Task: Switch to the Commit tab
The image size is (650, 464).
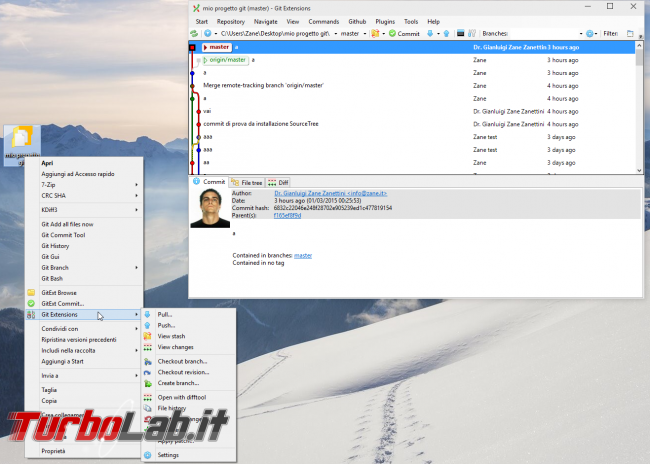Action: coord(209,182)
